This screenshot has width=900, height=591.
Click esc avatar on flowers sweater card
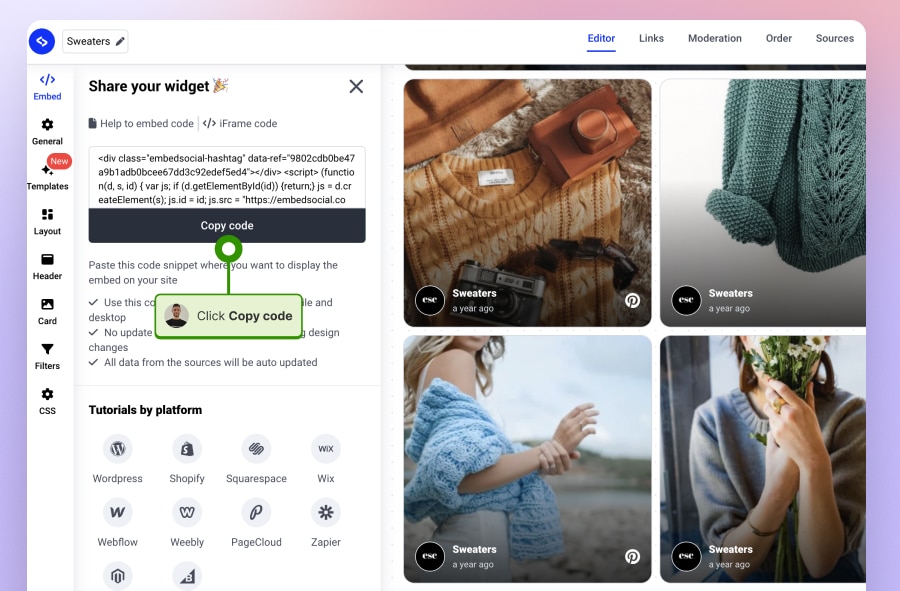click(x=686, y=557)
